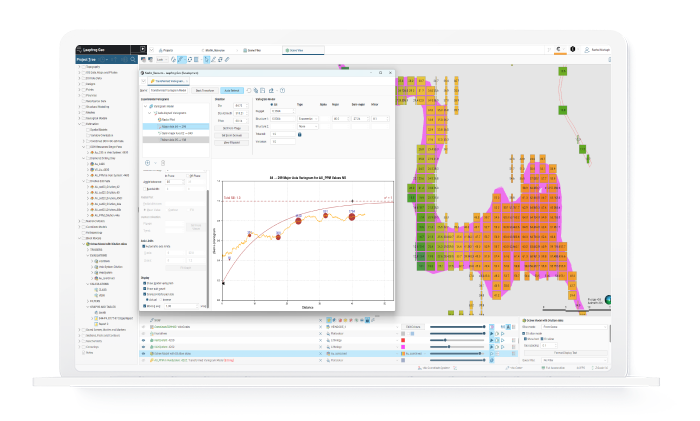Toggle visibility eye of the red-swatch scene list row
This screenshot has height=421, width=700.
click(x=143, y=340)
